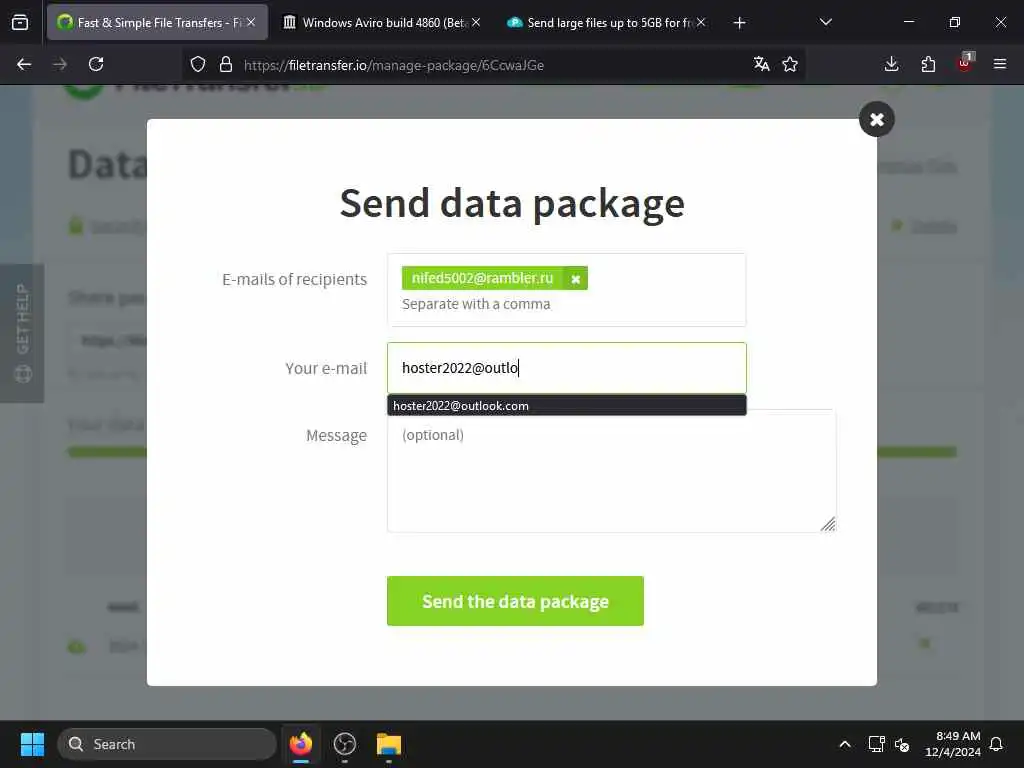Show hidden system tray icons

pos(844,744)
